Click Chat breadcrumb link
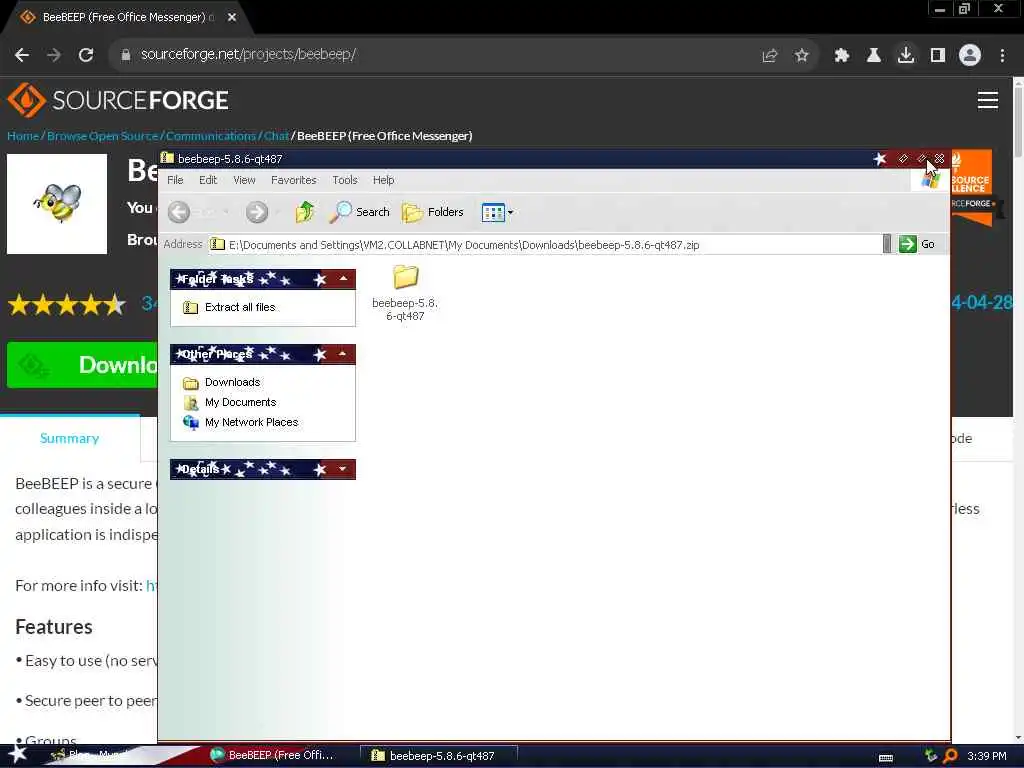 click(276, 136)
